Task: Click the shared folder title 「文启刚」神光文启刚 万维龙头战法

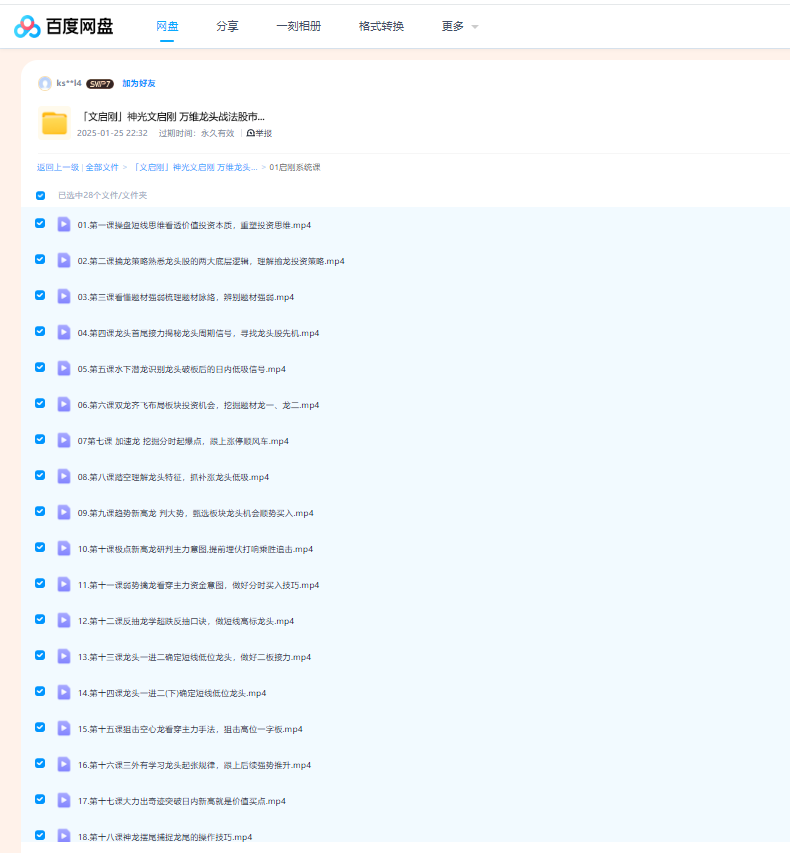Action: (171, 116)
